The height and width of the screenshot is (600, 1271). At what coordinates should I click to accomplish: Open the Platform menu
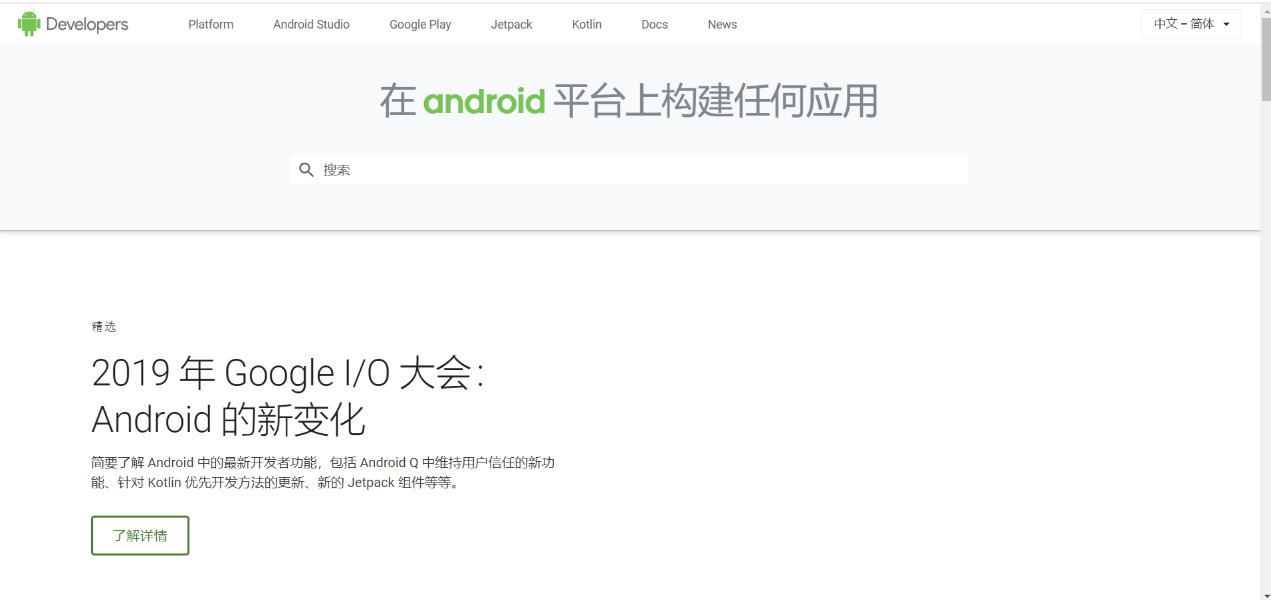tap(210, 24)
